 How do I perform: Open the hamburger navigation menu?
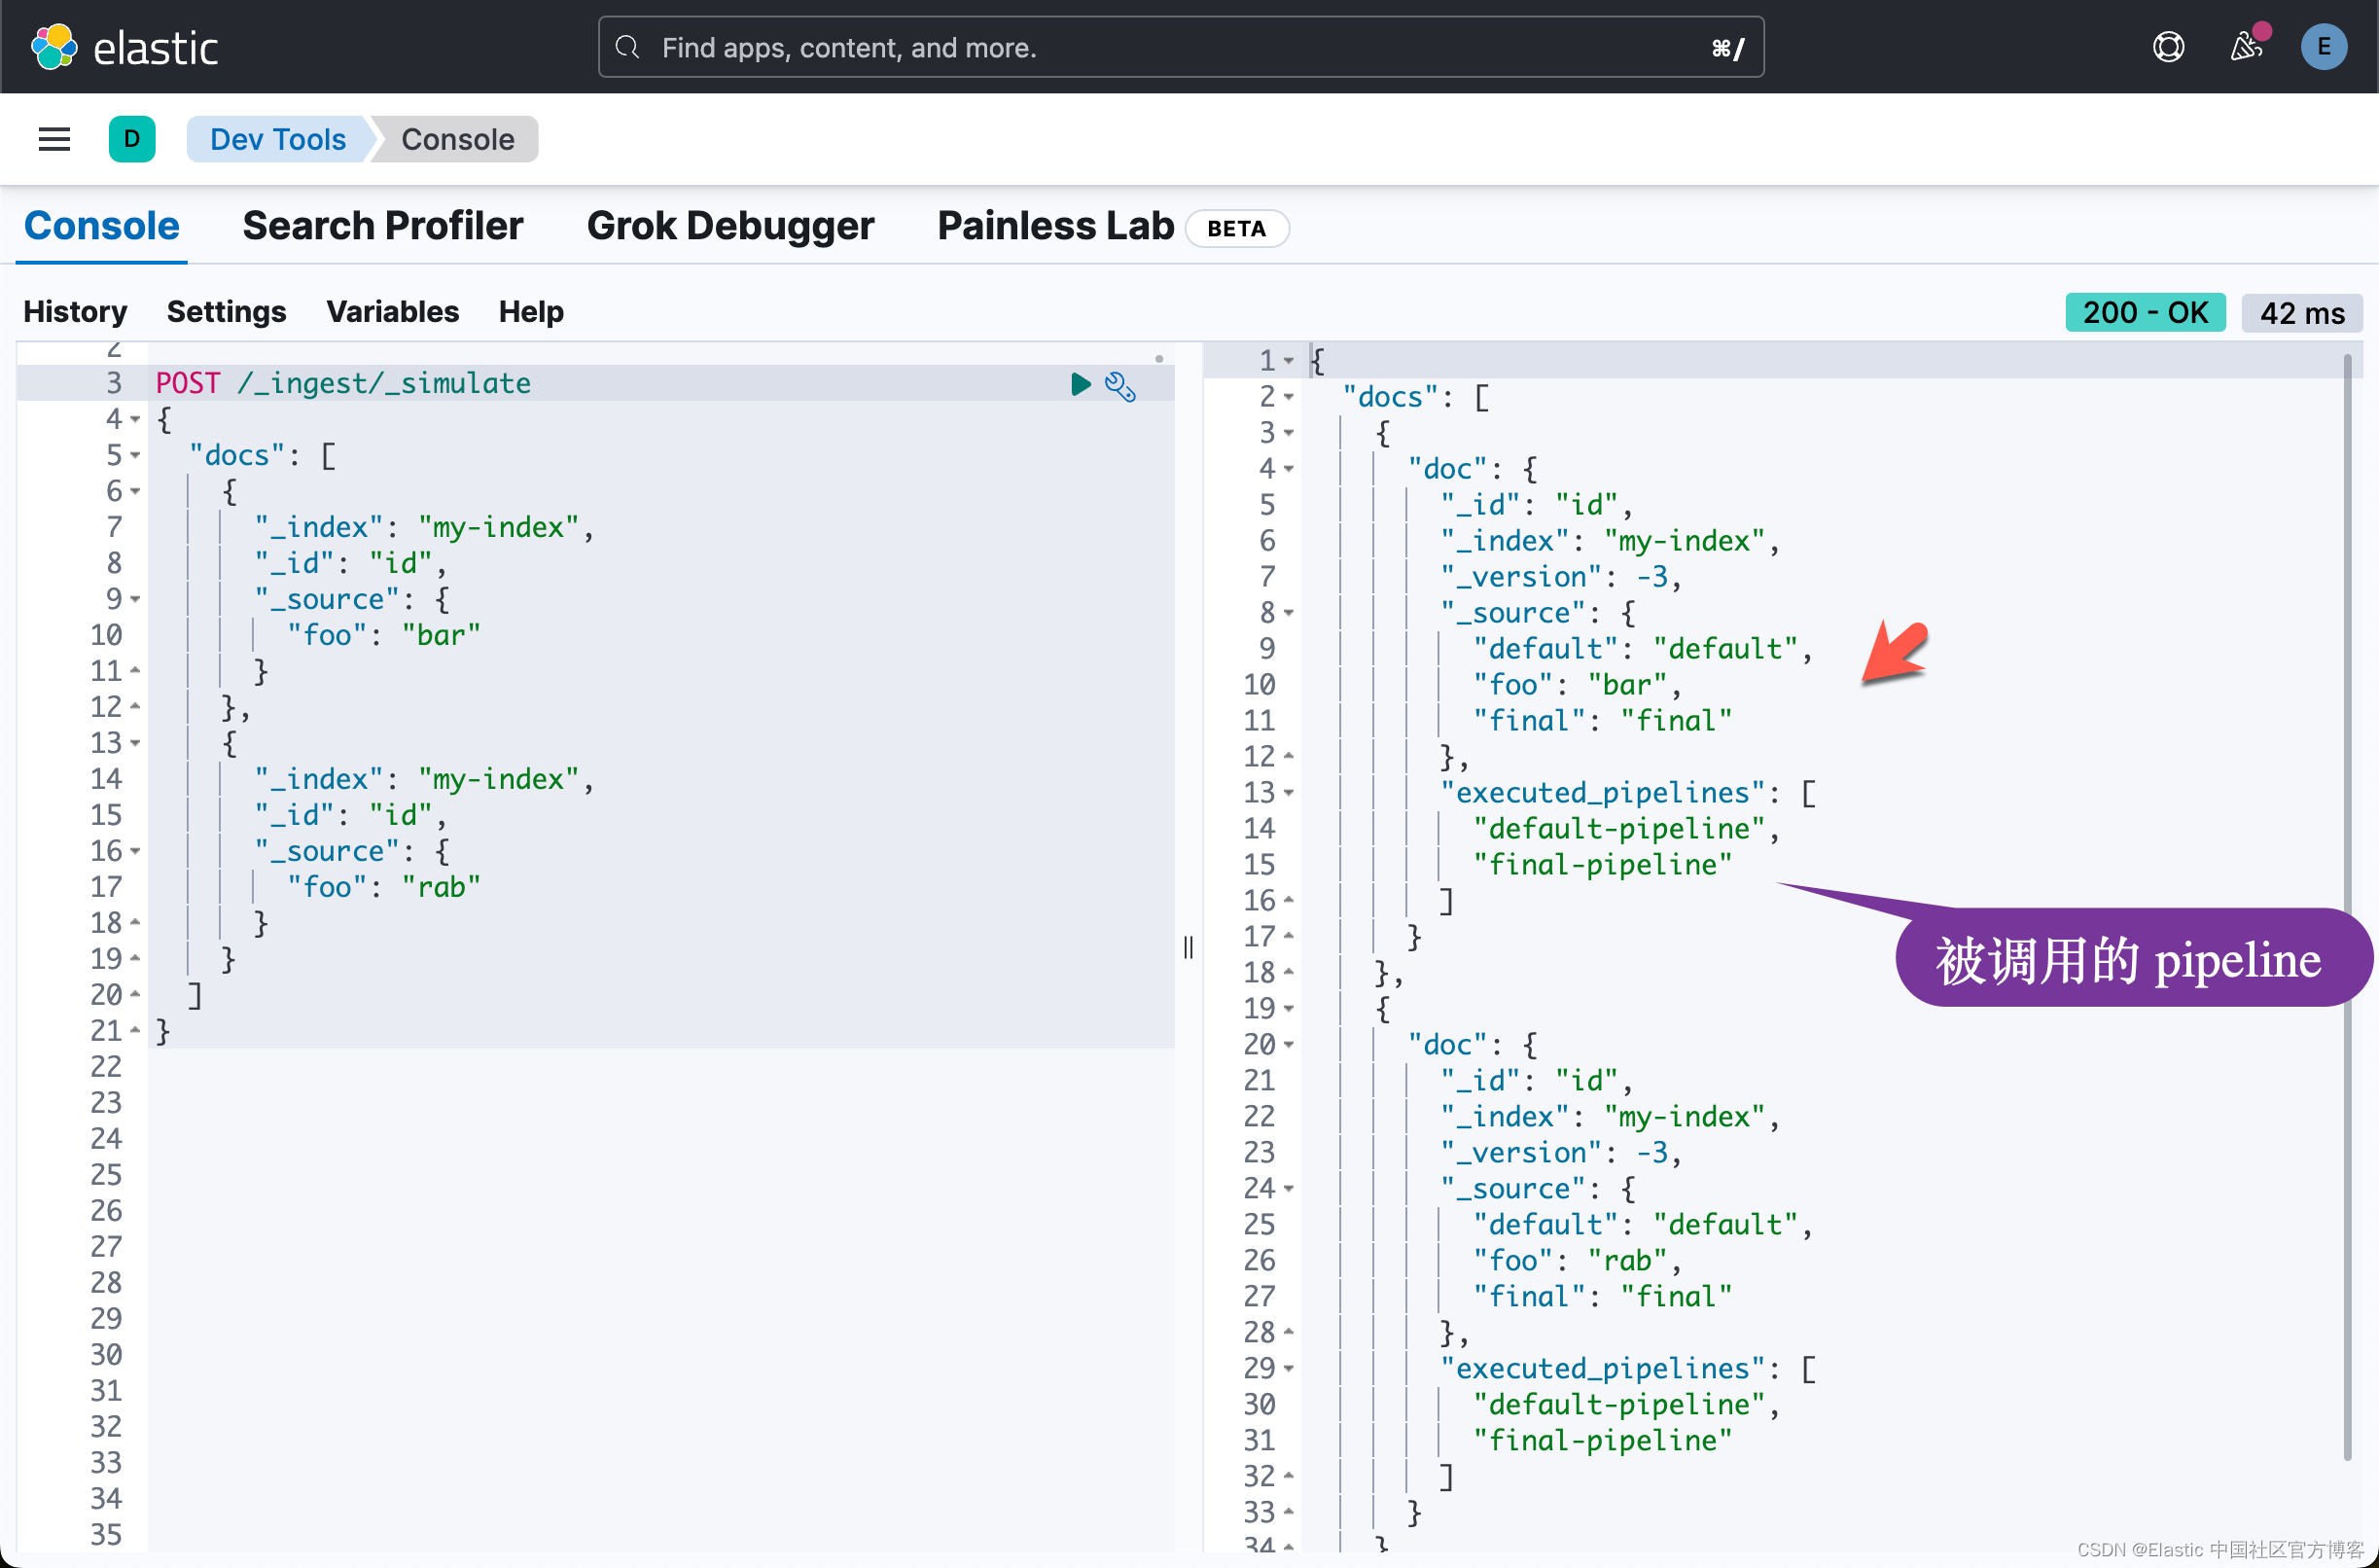(x=54, y=139)
